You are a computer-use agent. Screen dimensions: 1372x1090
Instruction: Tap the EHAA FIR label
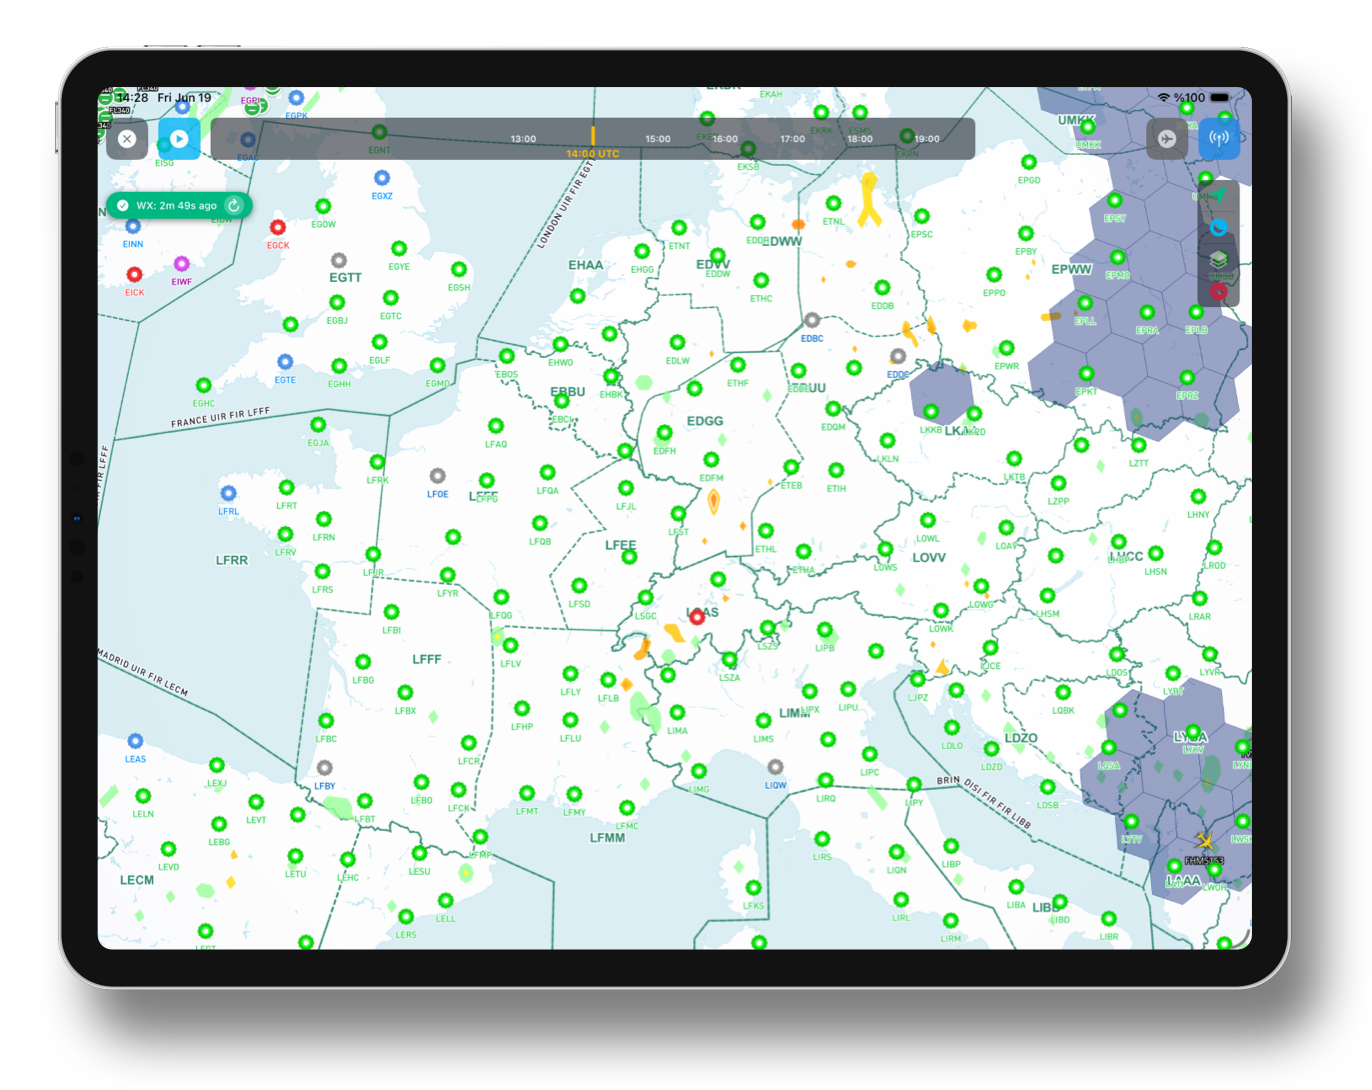586,265
